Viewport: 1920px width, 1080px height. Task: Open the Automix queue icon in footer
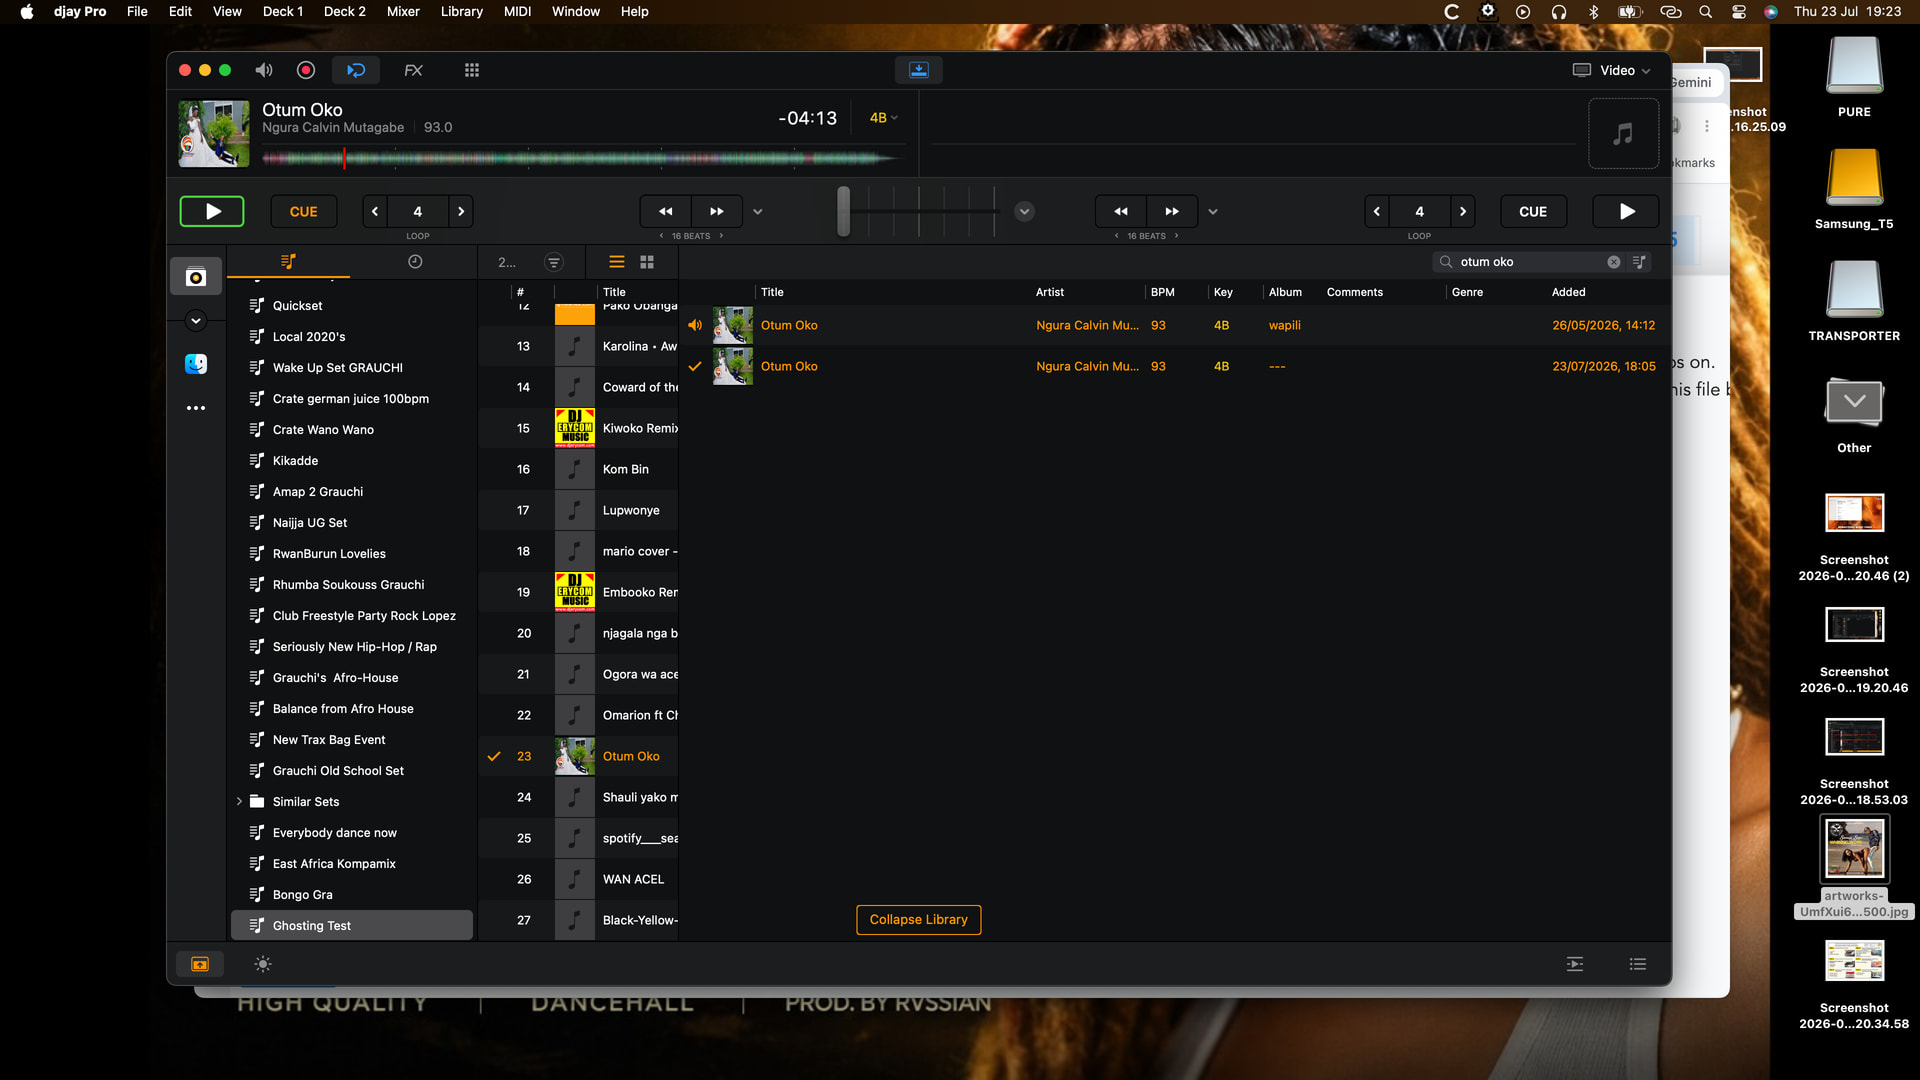click(1575, 964)
